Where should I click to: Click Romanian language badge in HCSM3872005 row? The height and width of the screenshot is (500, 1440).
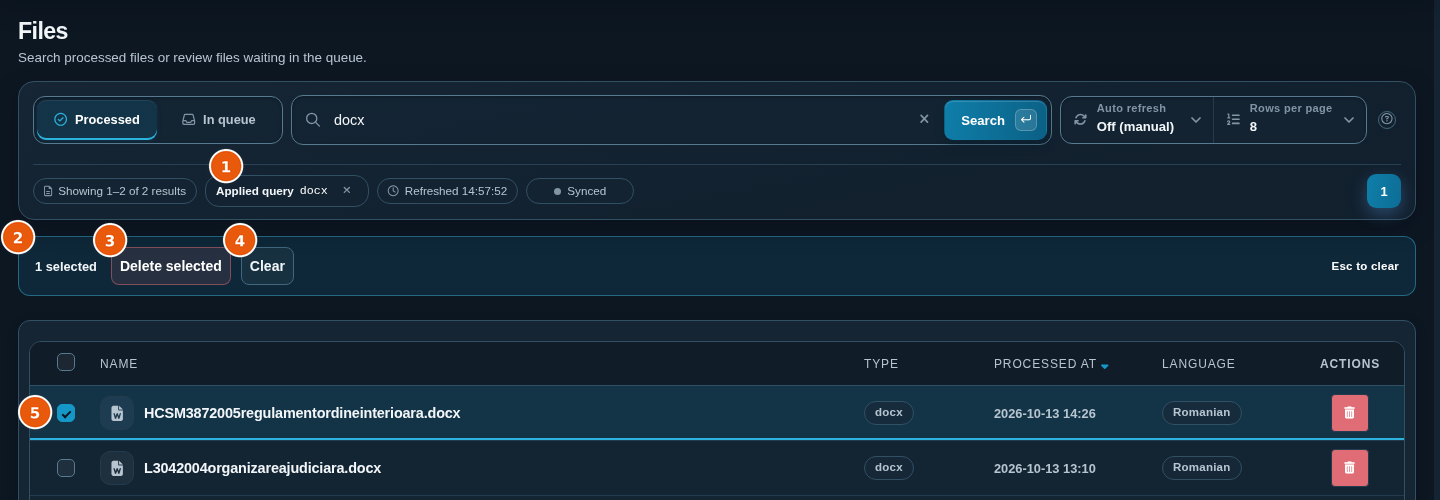coord(1202,413)
